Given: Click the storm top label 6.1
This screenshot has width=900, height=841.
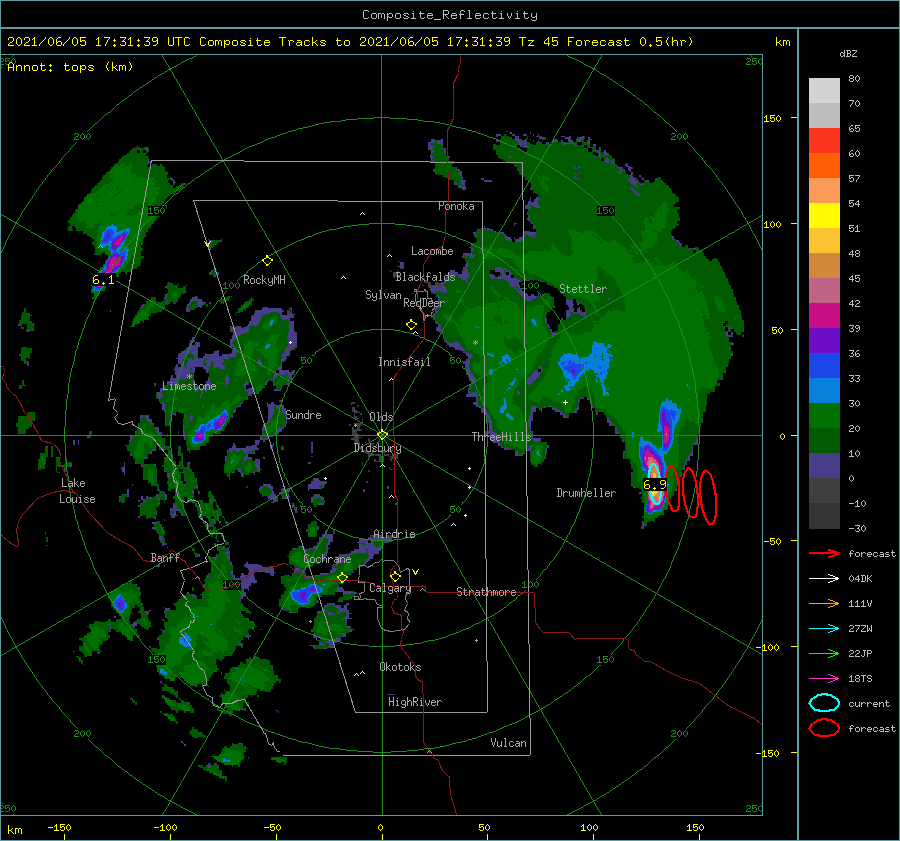Looking at the screenshot, I should [103, 280].
